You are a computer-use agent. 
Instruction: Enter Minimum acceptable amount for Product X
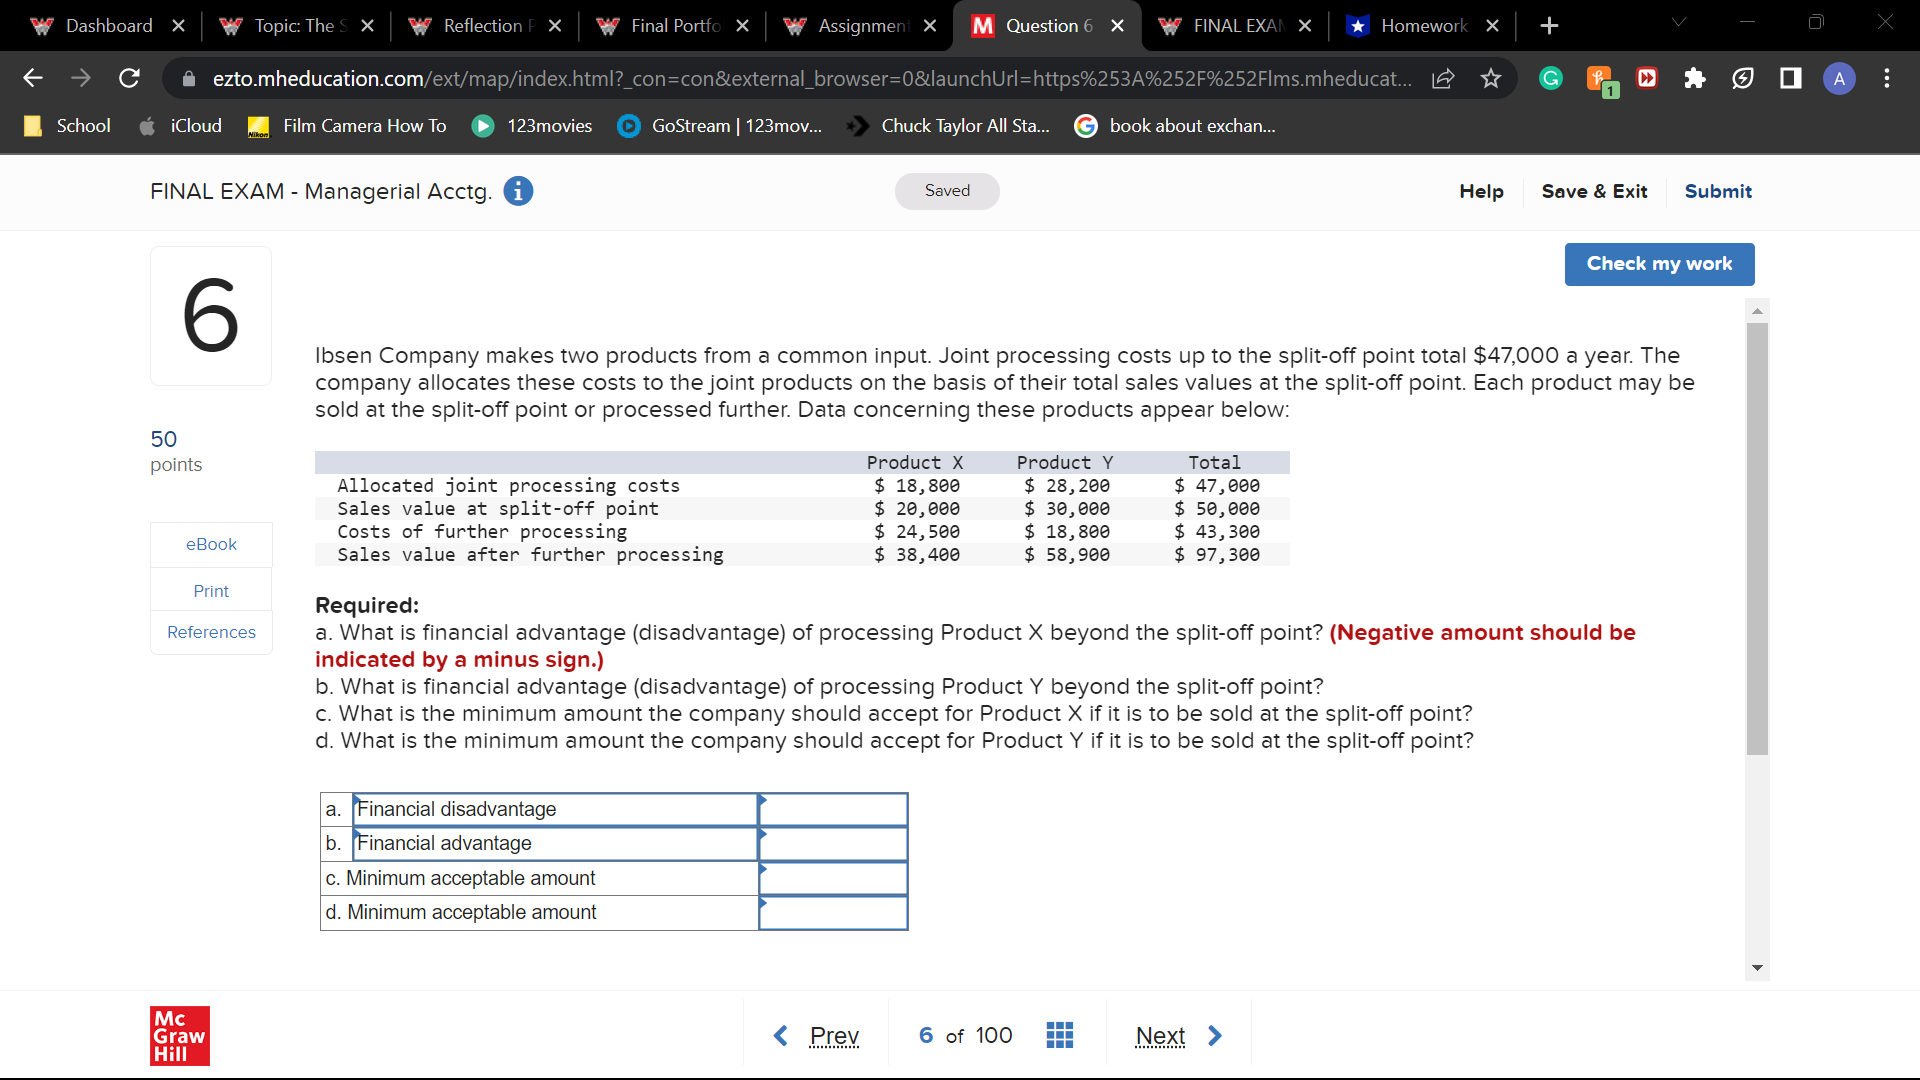pyautogui.click(x=832, y=877)
